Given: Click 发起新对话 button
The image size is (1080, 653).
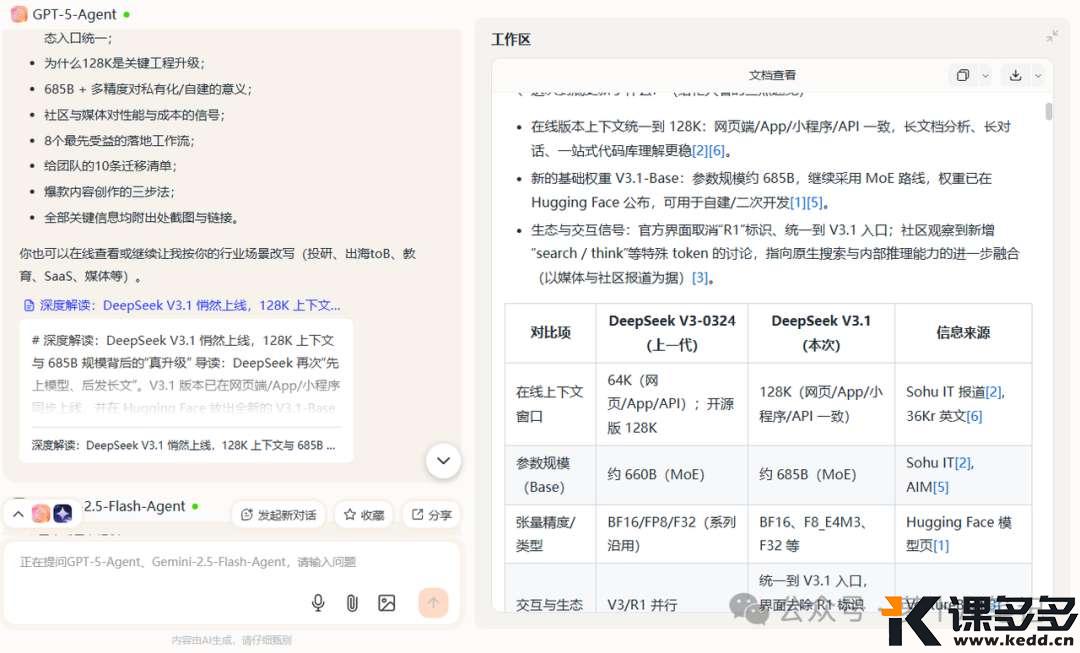Looking at the screenshot, I should coord(279,515).
